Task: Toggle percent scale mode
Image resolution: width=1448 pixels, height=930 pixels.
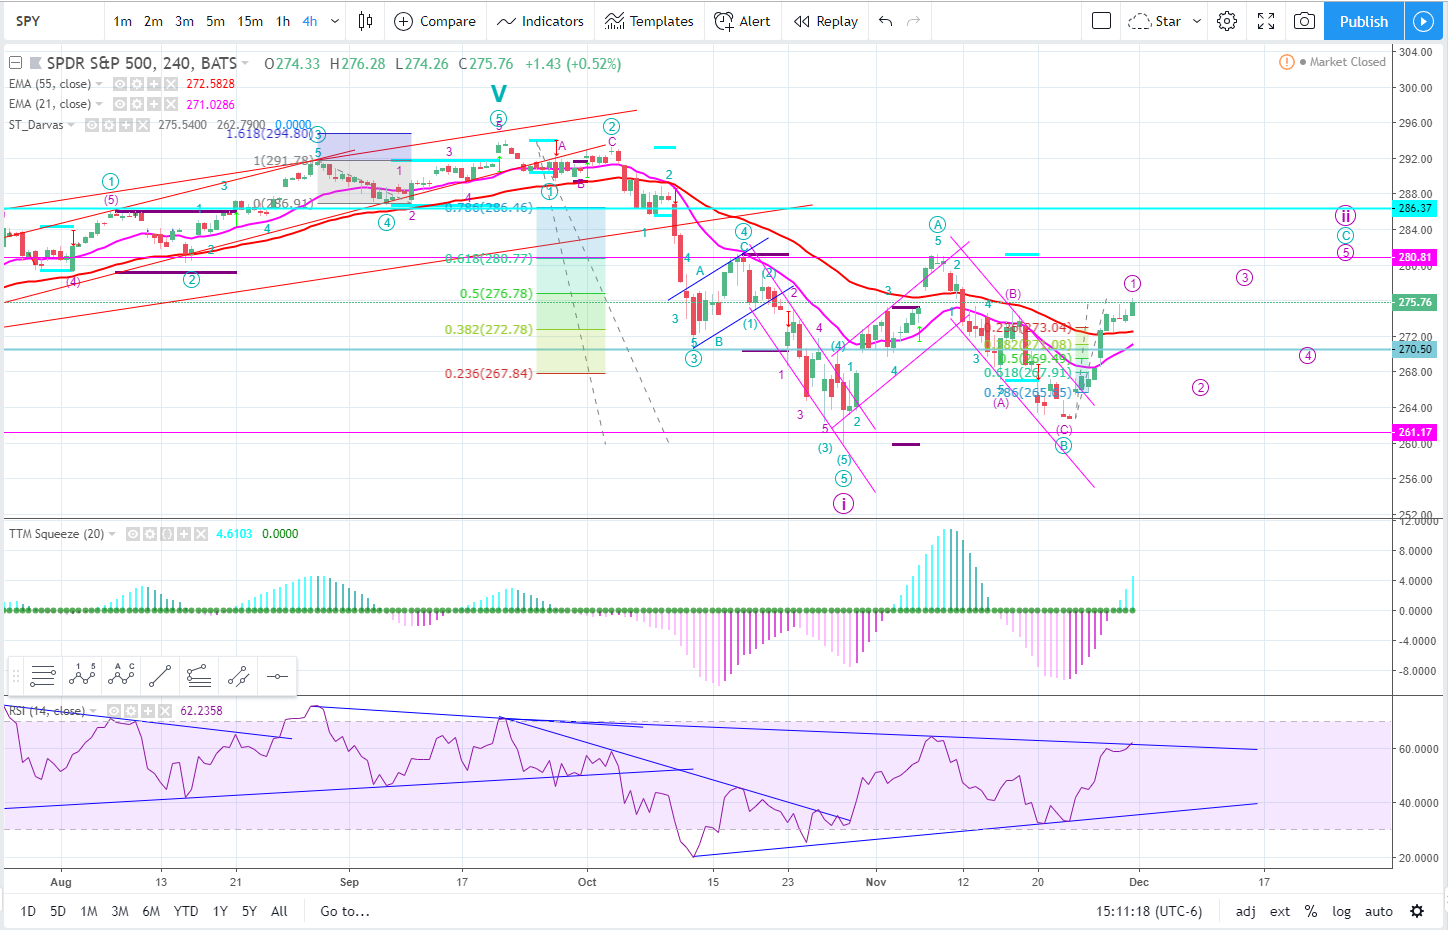Action: pyautogui.click(x=1311, y=911)
